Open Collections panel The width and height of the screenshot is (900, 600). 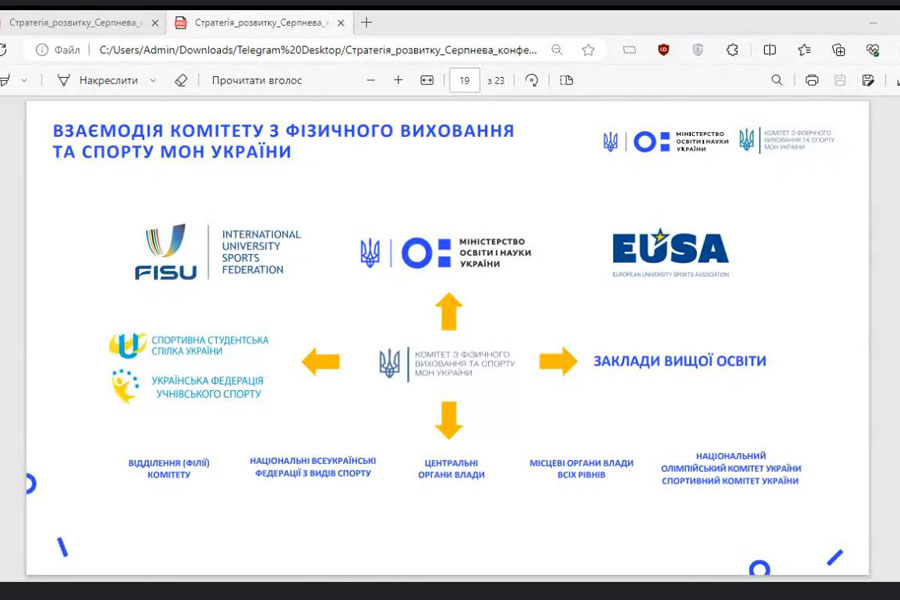click(839, 50)
